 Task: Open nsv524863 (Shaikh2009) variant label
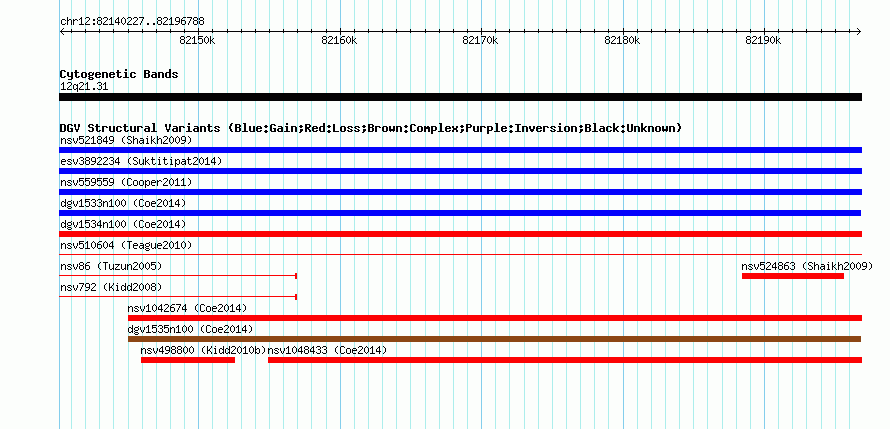coord(807,266)
